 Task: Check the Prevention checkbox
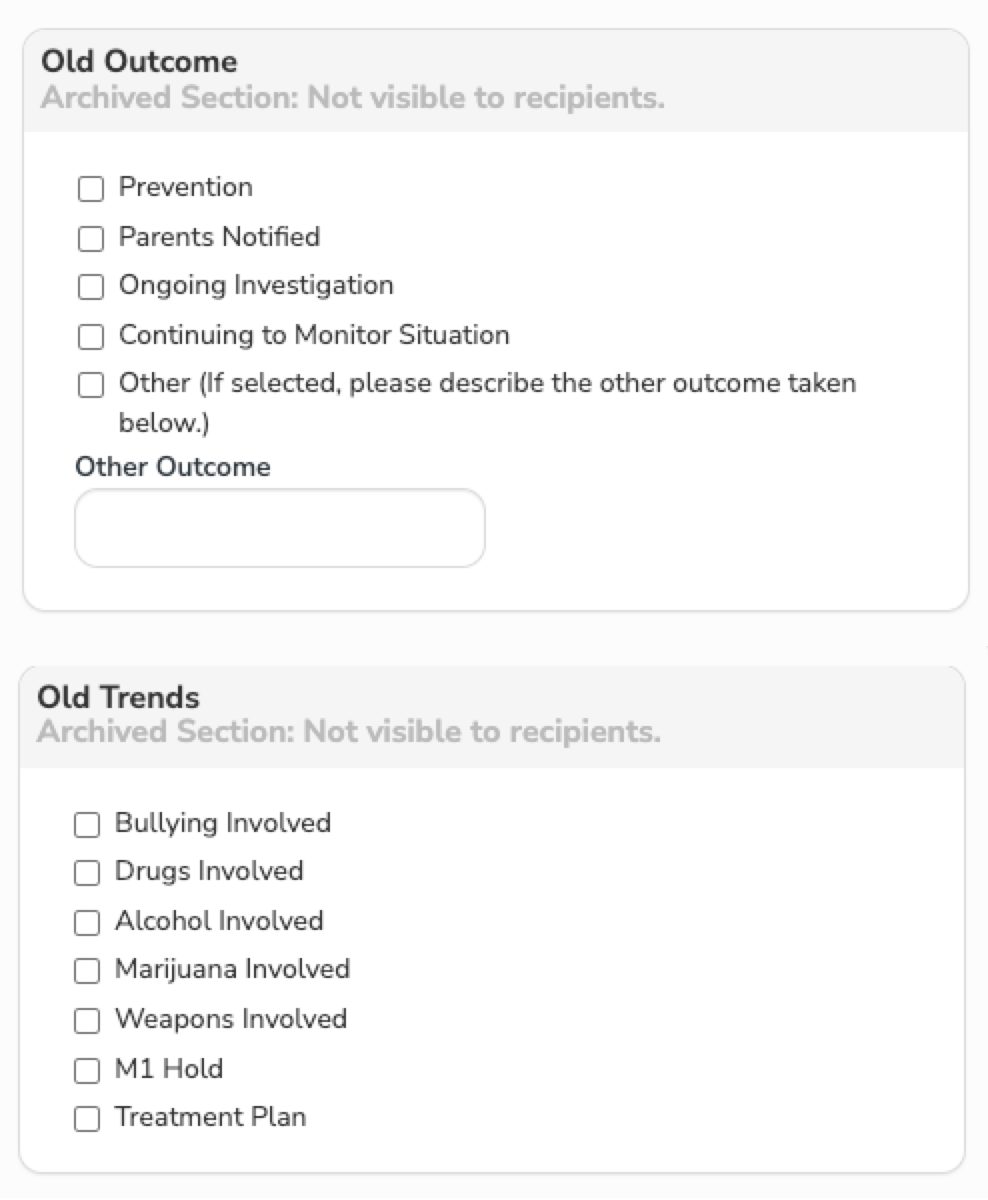(x=91, y=188)
